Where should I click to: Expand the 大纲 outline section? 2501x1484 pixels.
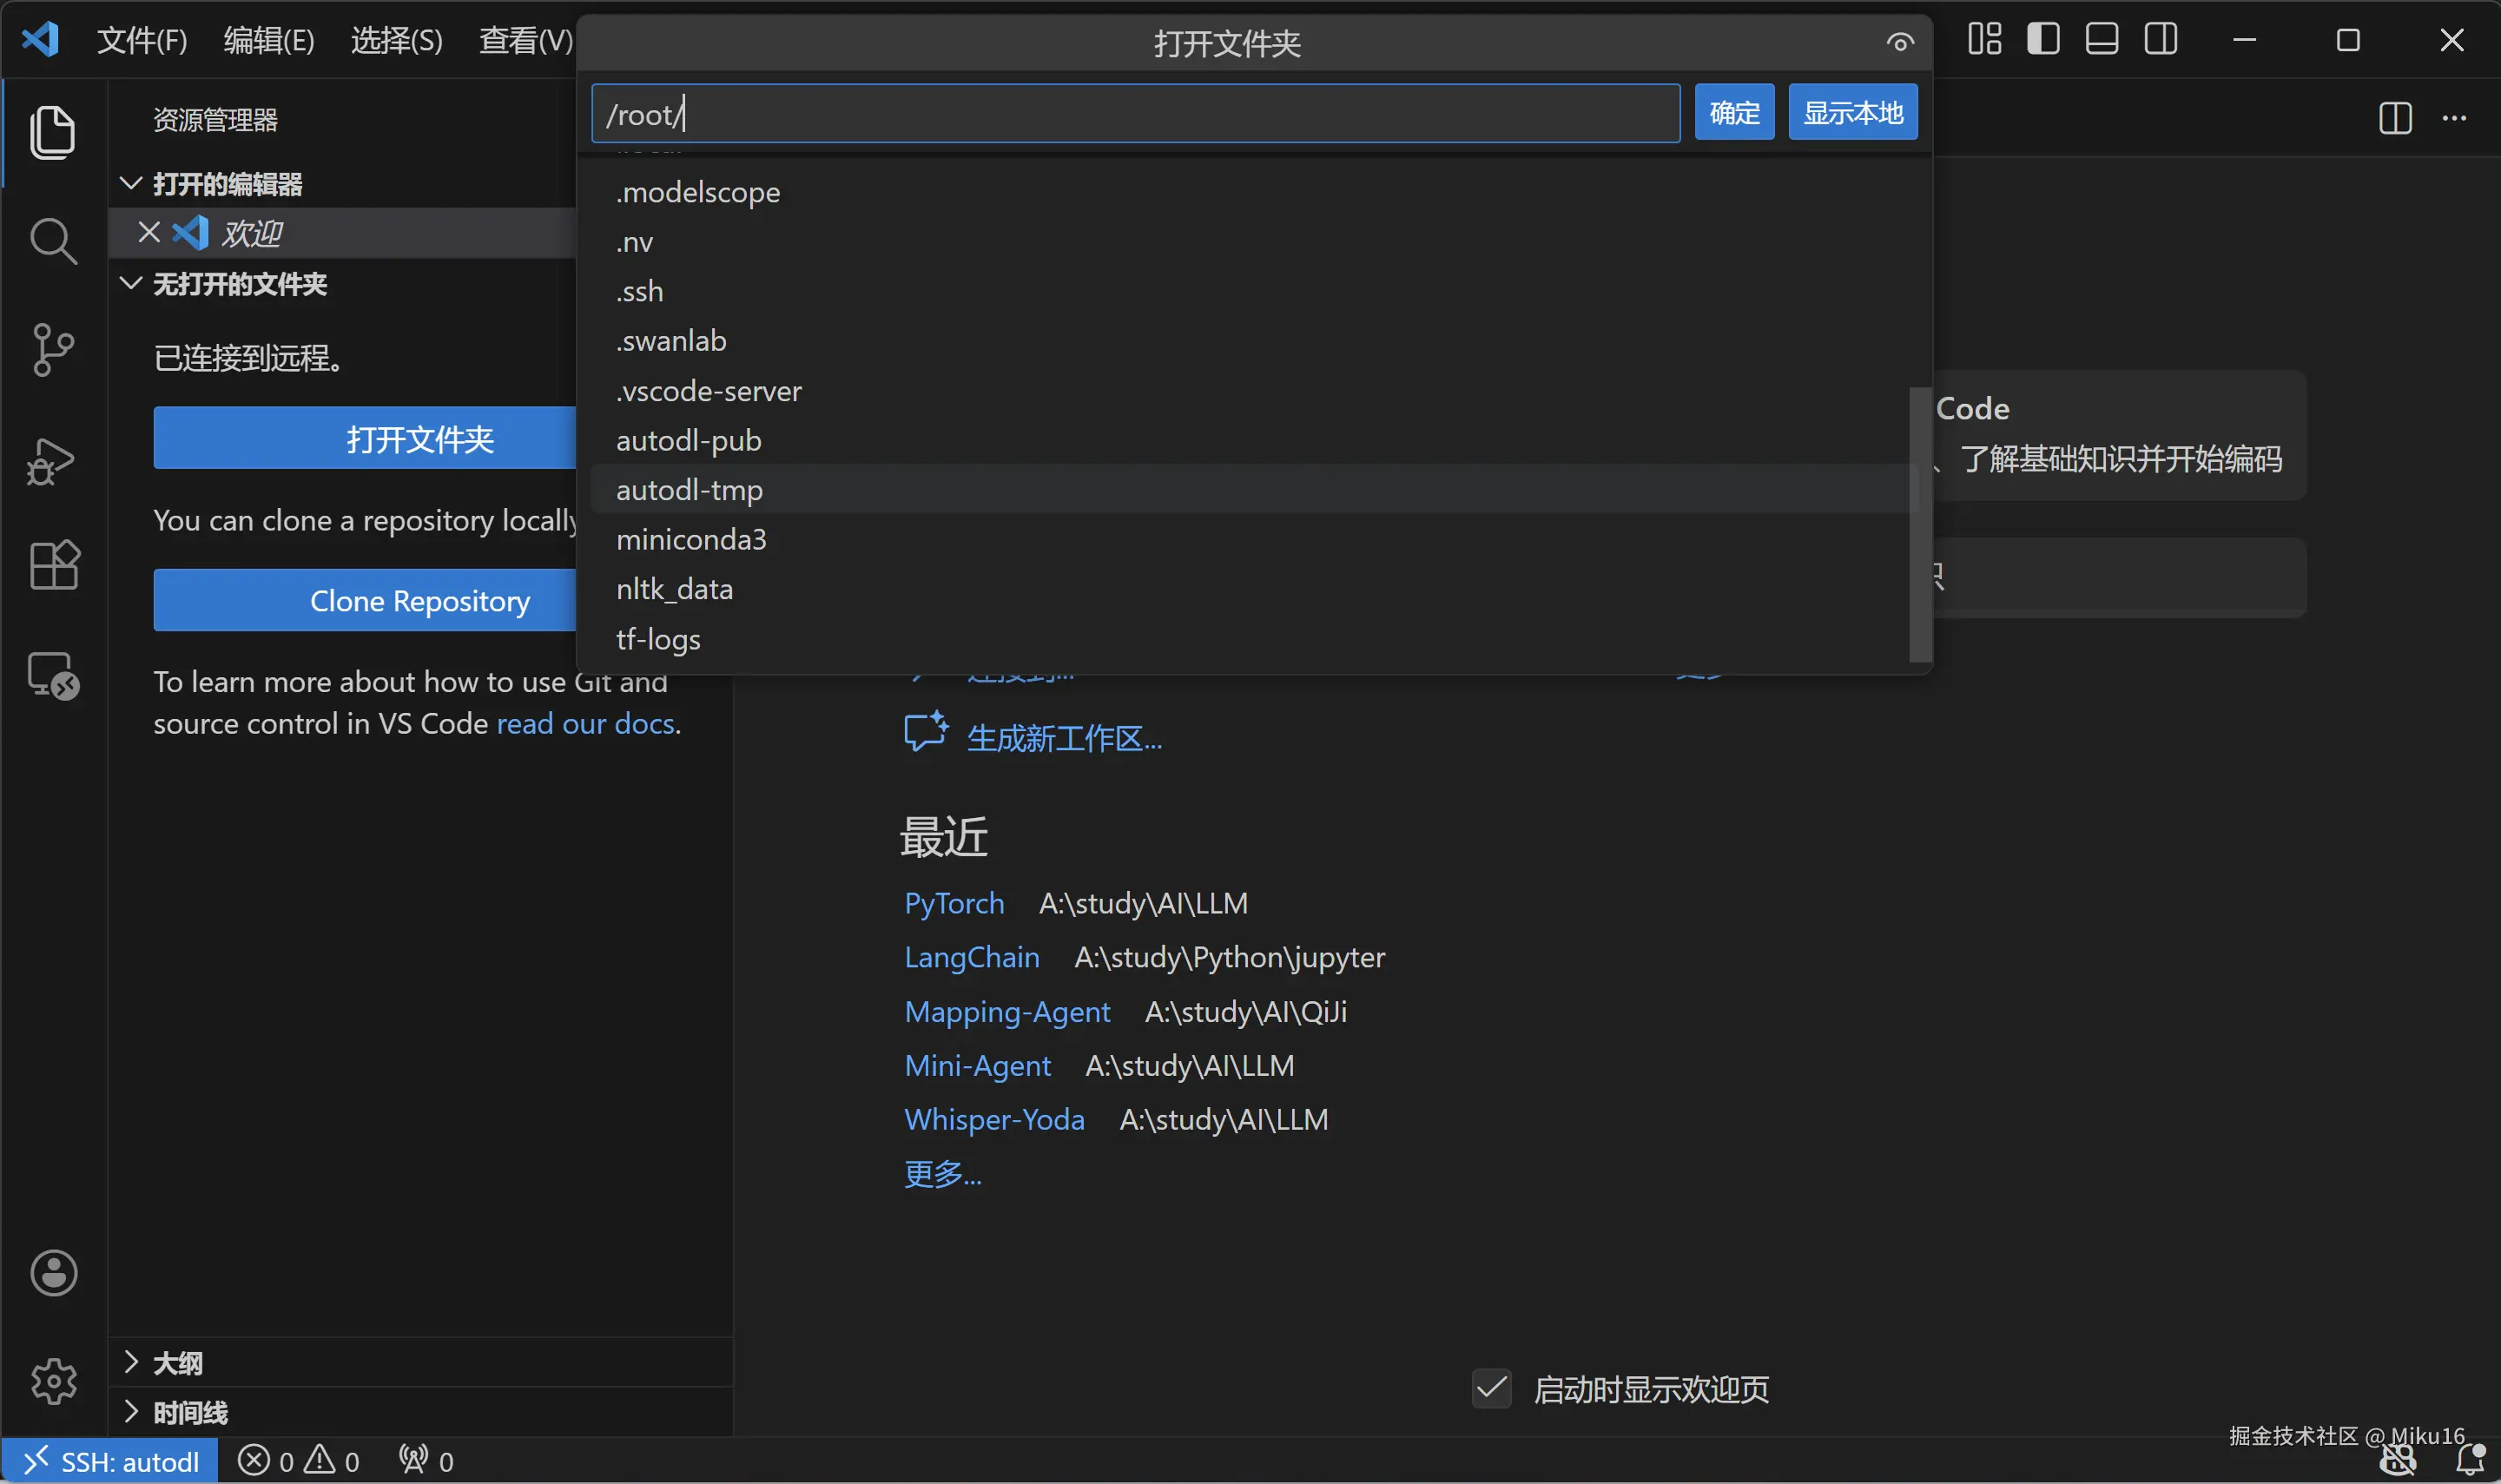130,1362
